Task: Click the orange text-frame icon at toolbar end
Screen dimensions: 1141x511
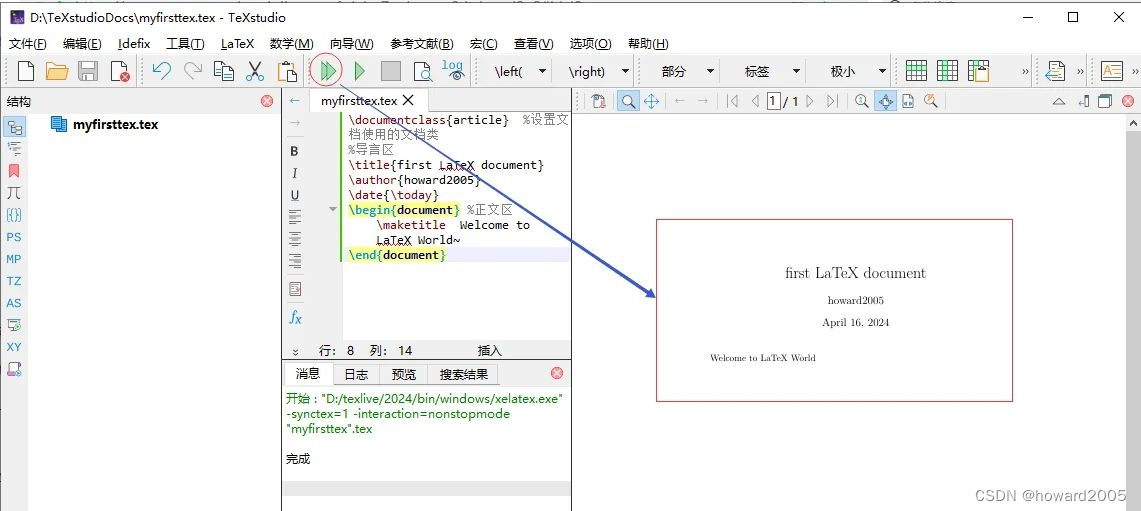Action: [x=1112, y=71]
